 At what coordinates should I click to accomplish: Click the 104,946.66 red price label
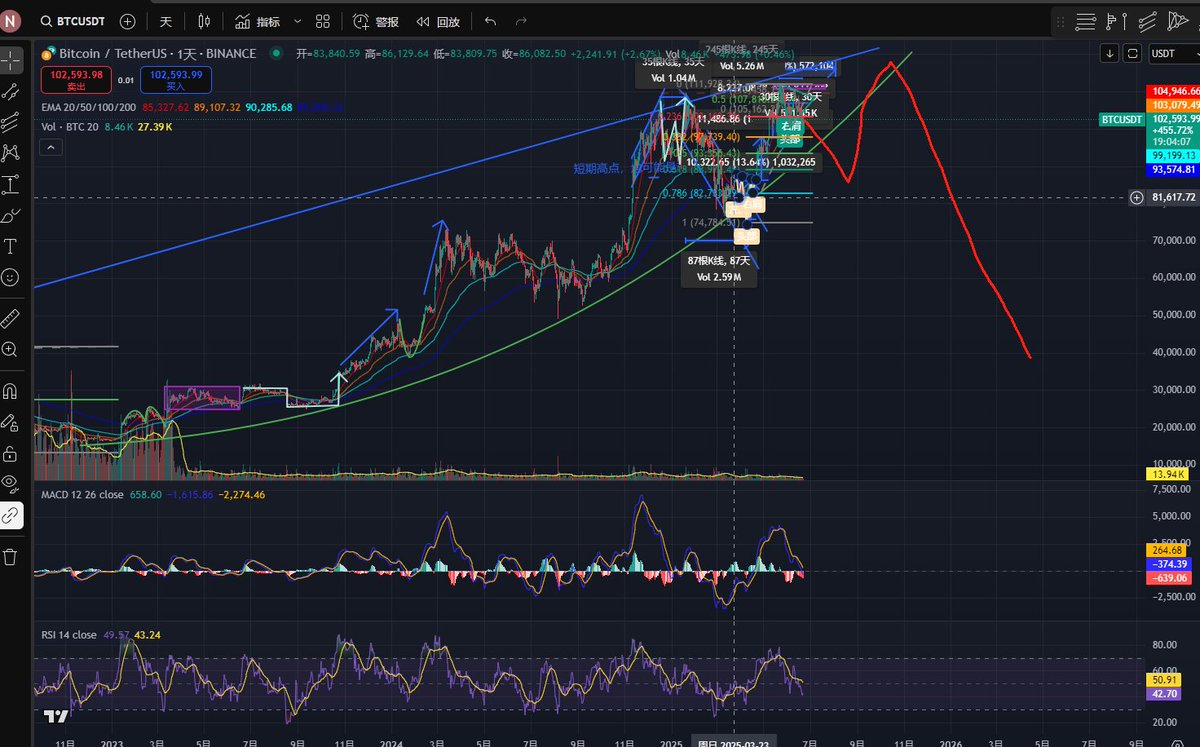(x=1172, y=91)
